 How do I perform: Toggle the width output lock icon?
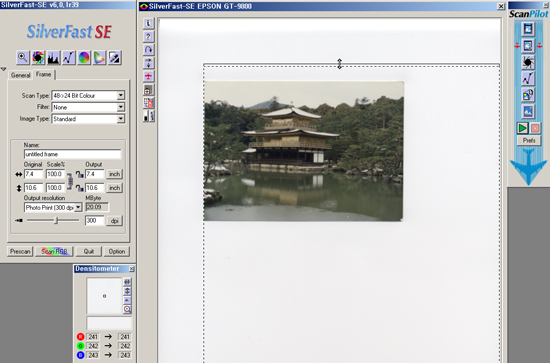click(80, 174)
